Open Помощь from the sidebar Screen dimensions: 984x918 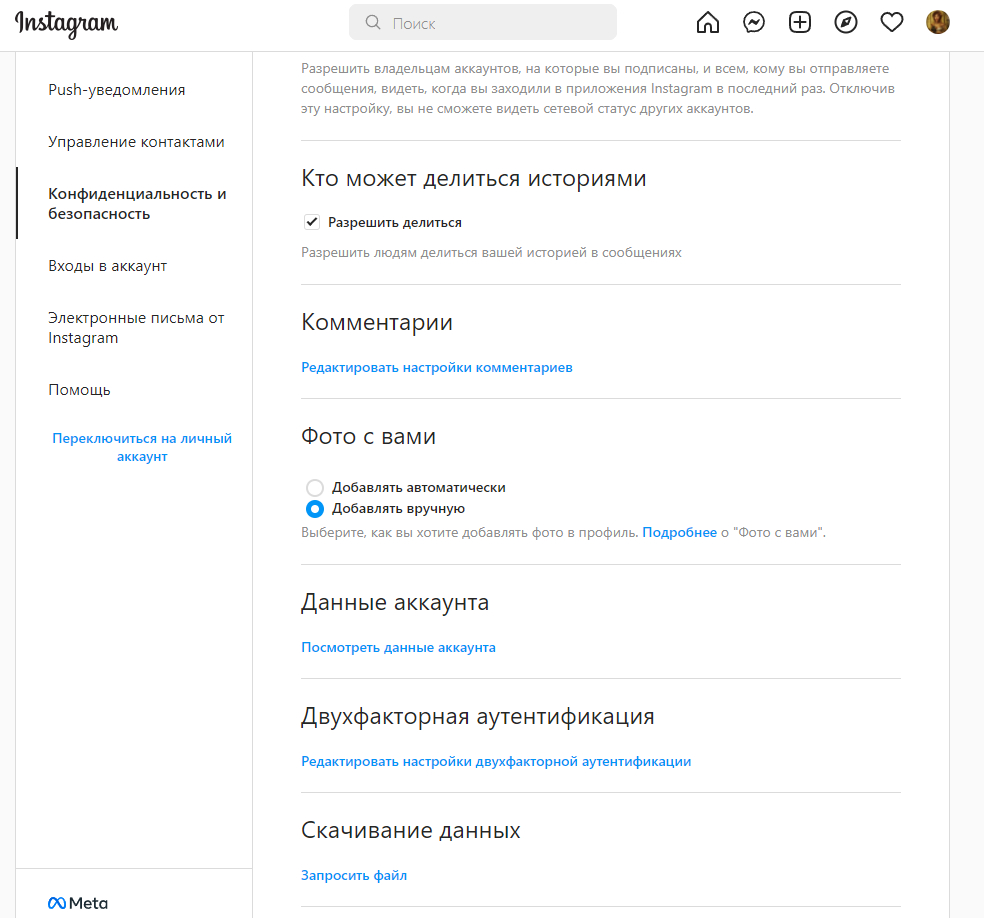pos(79,389)
